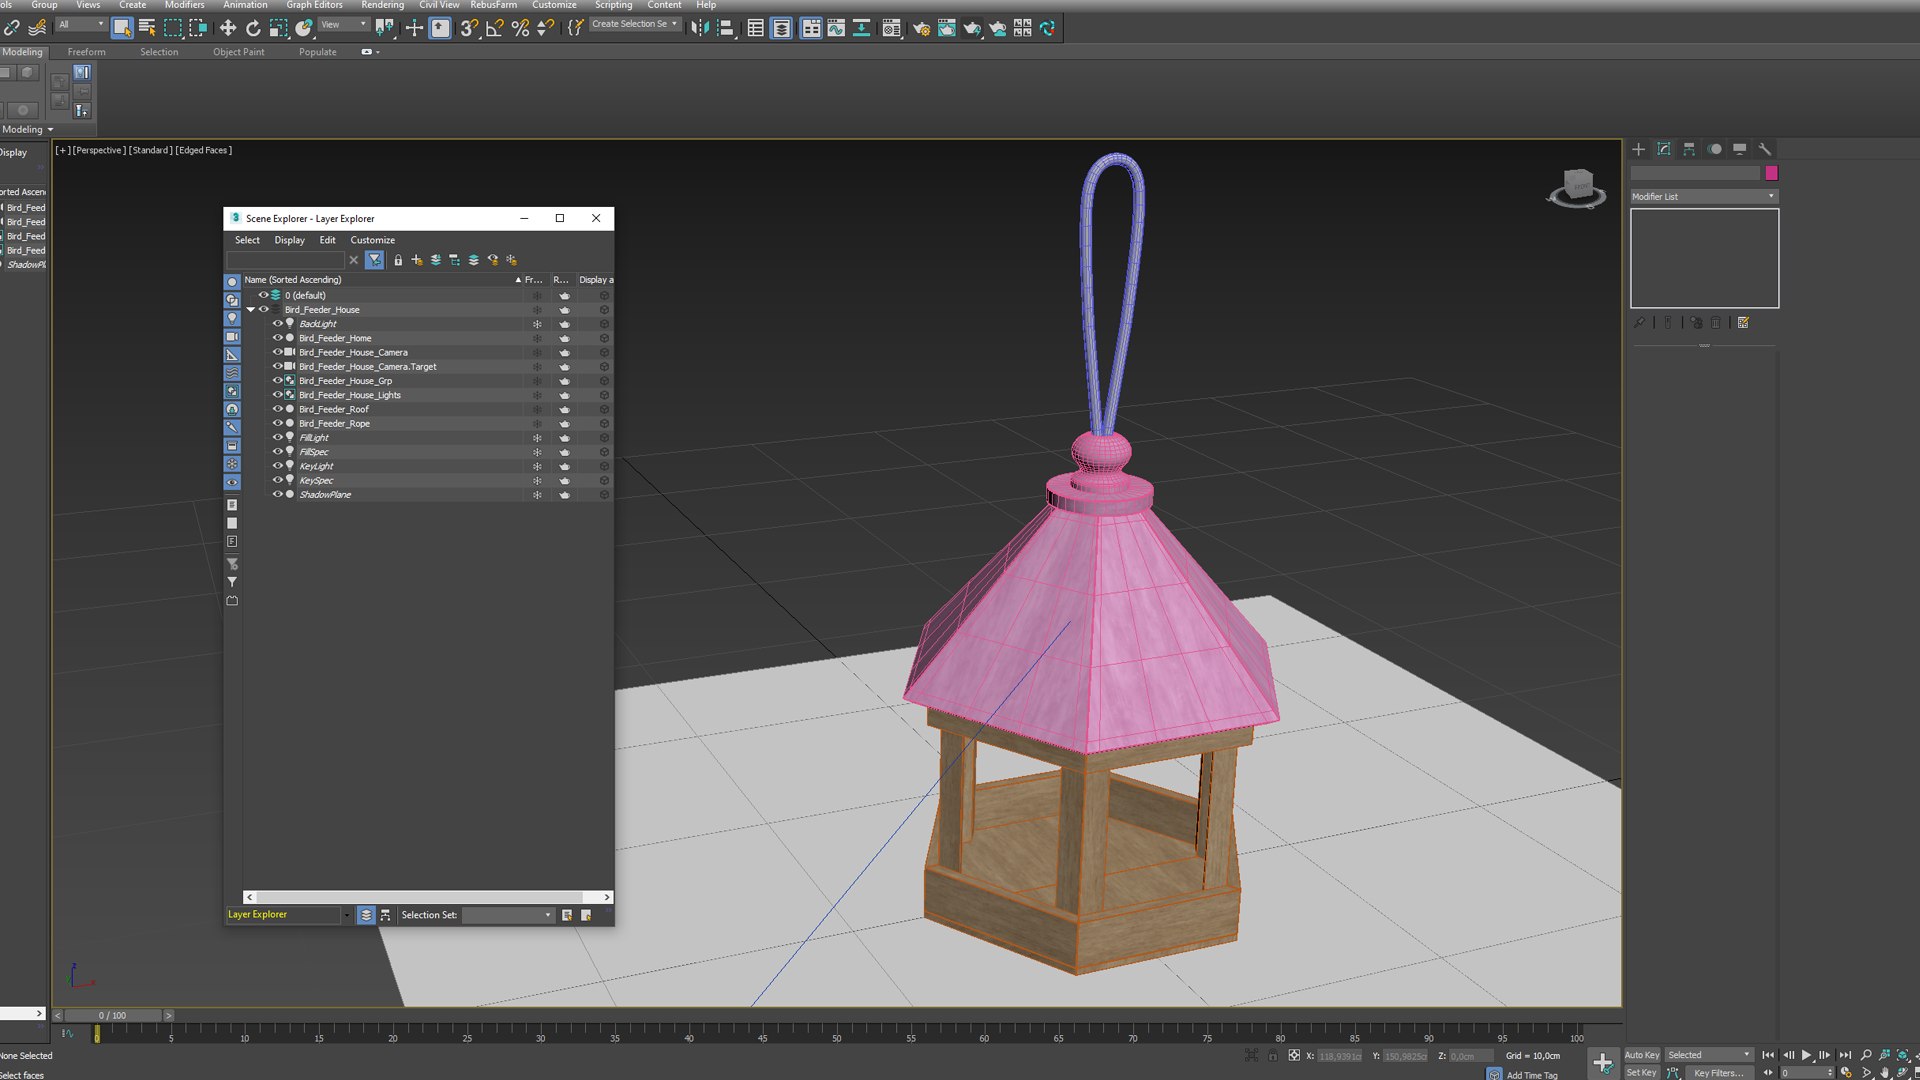The height and width of the screenshot is (1080, 1920).
Task: Open the Scripting menu
Action: (x=613, y=5)
